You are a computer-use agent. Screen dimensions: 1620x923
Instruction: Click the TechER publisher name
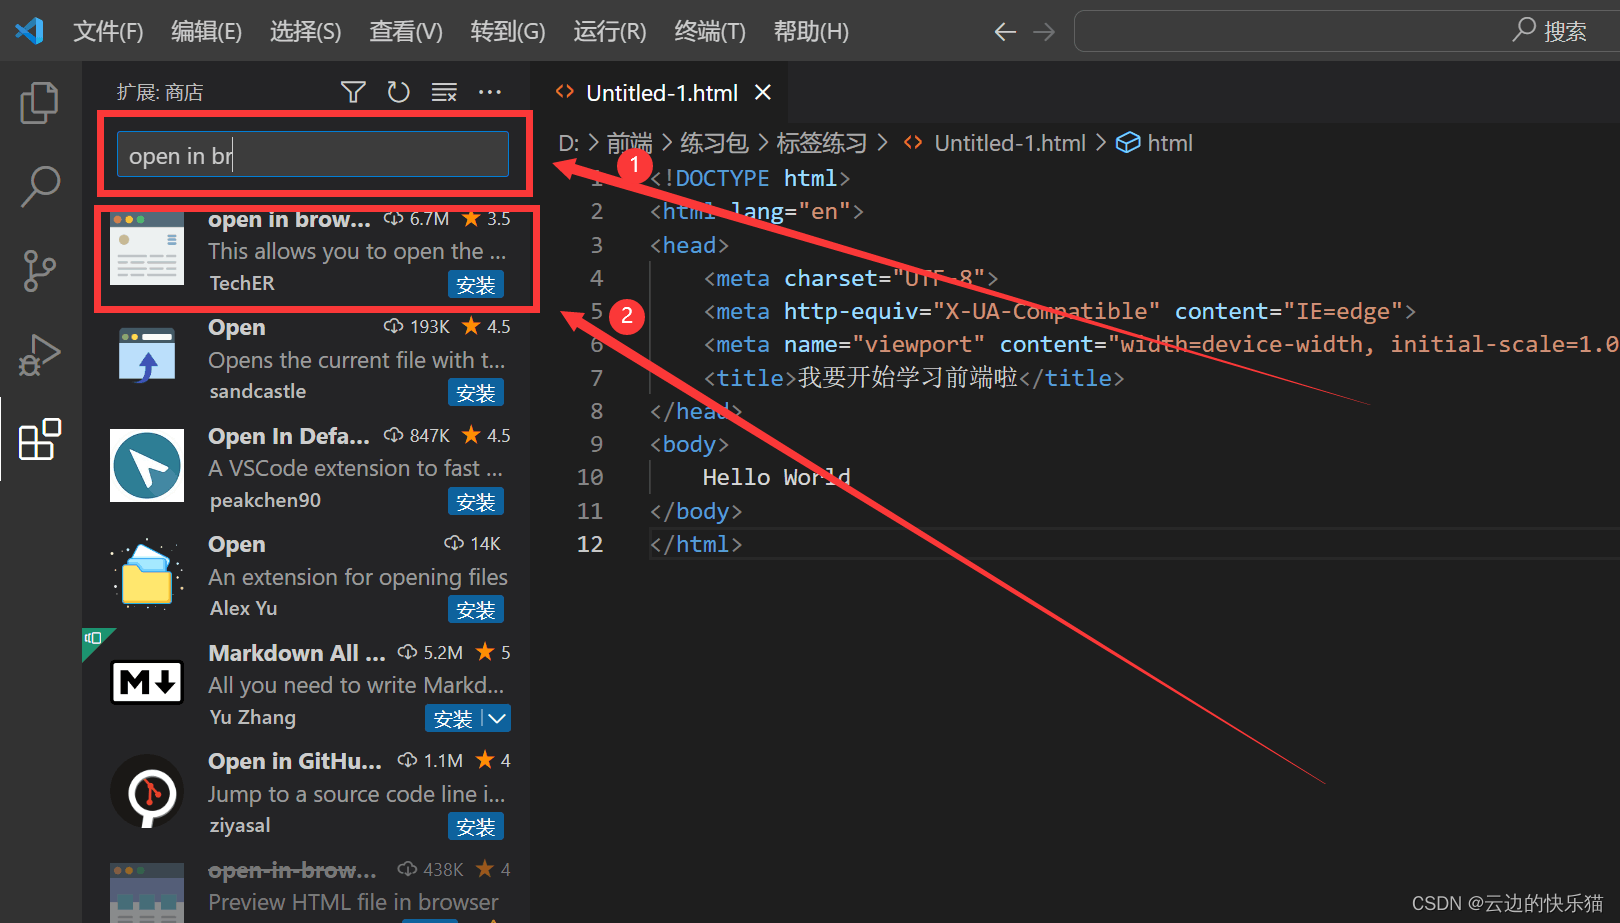click(242, 283)
